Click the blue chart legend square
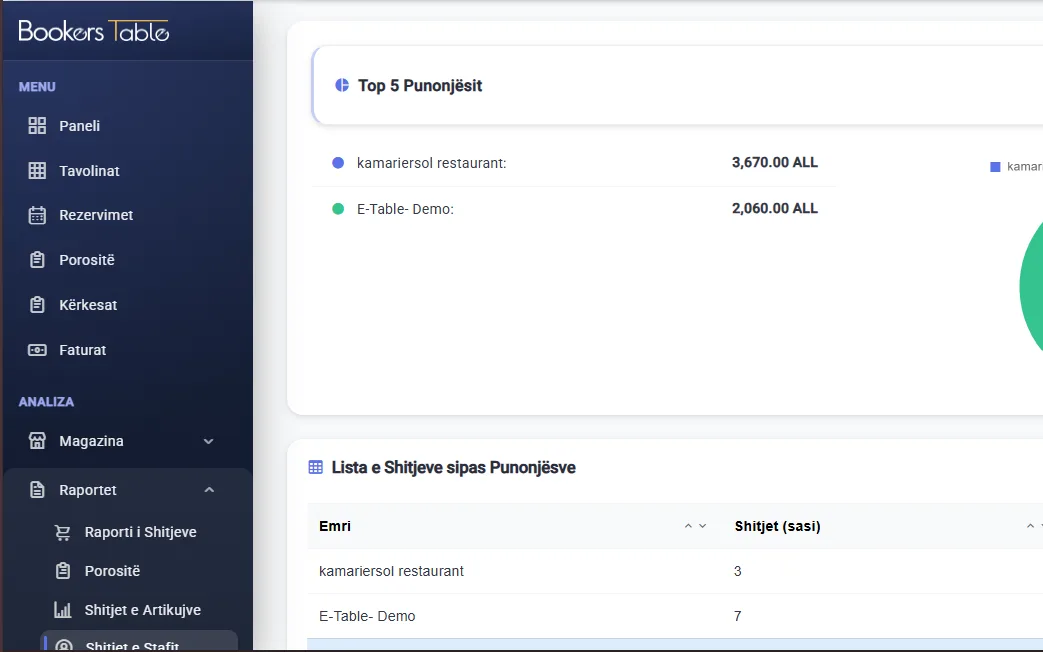The width and height of the screenshot is (1043, 652). [x=995, y=167]
